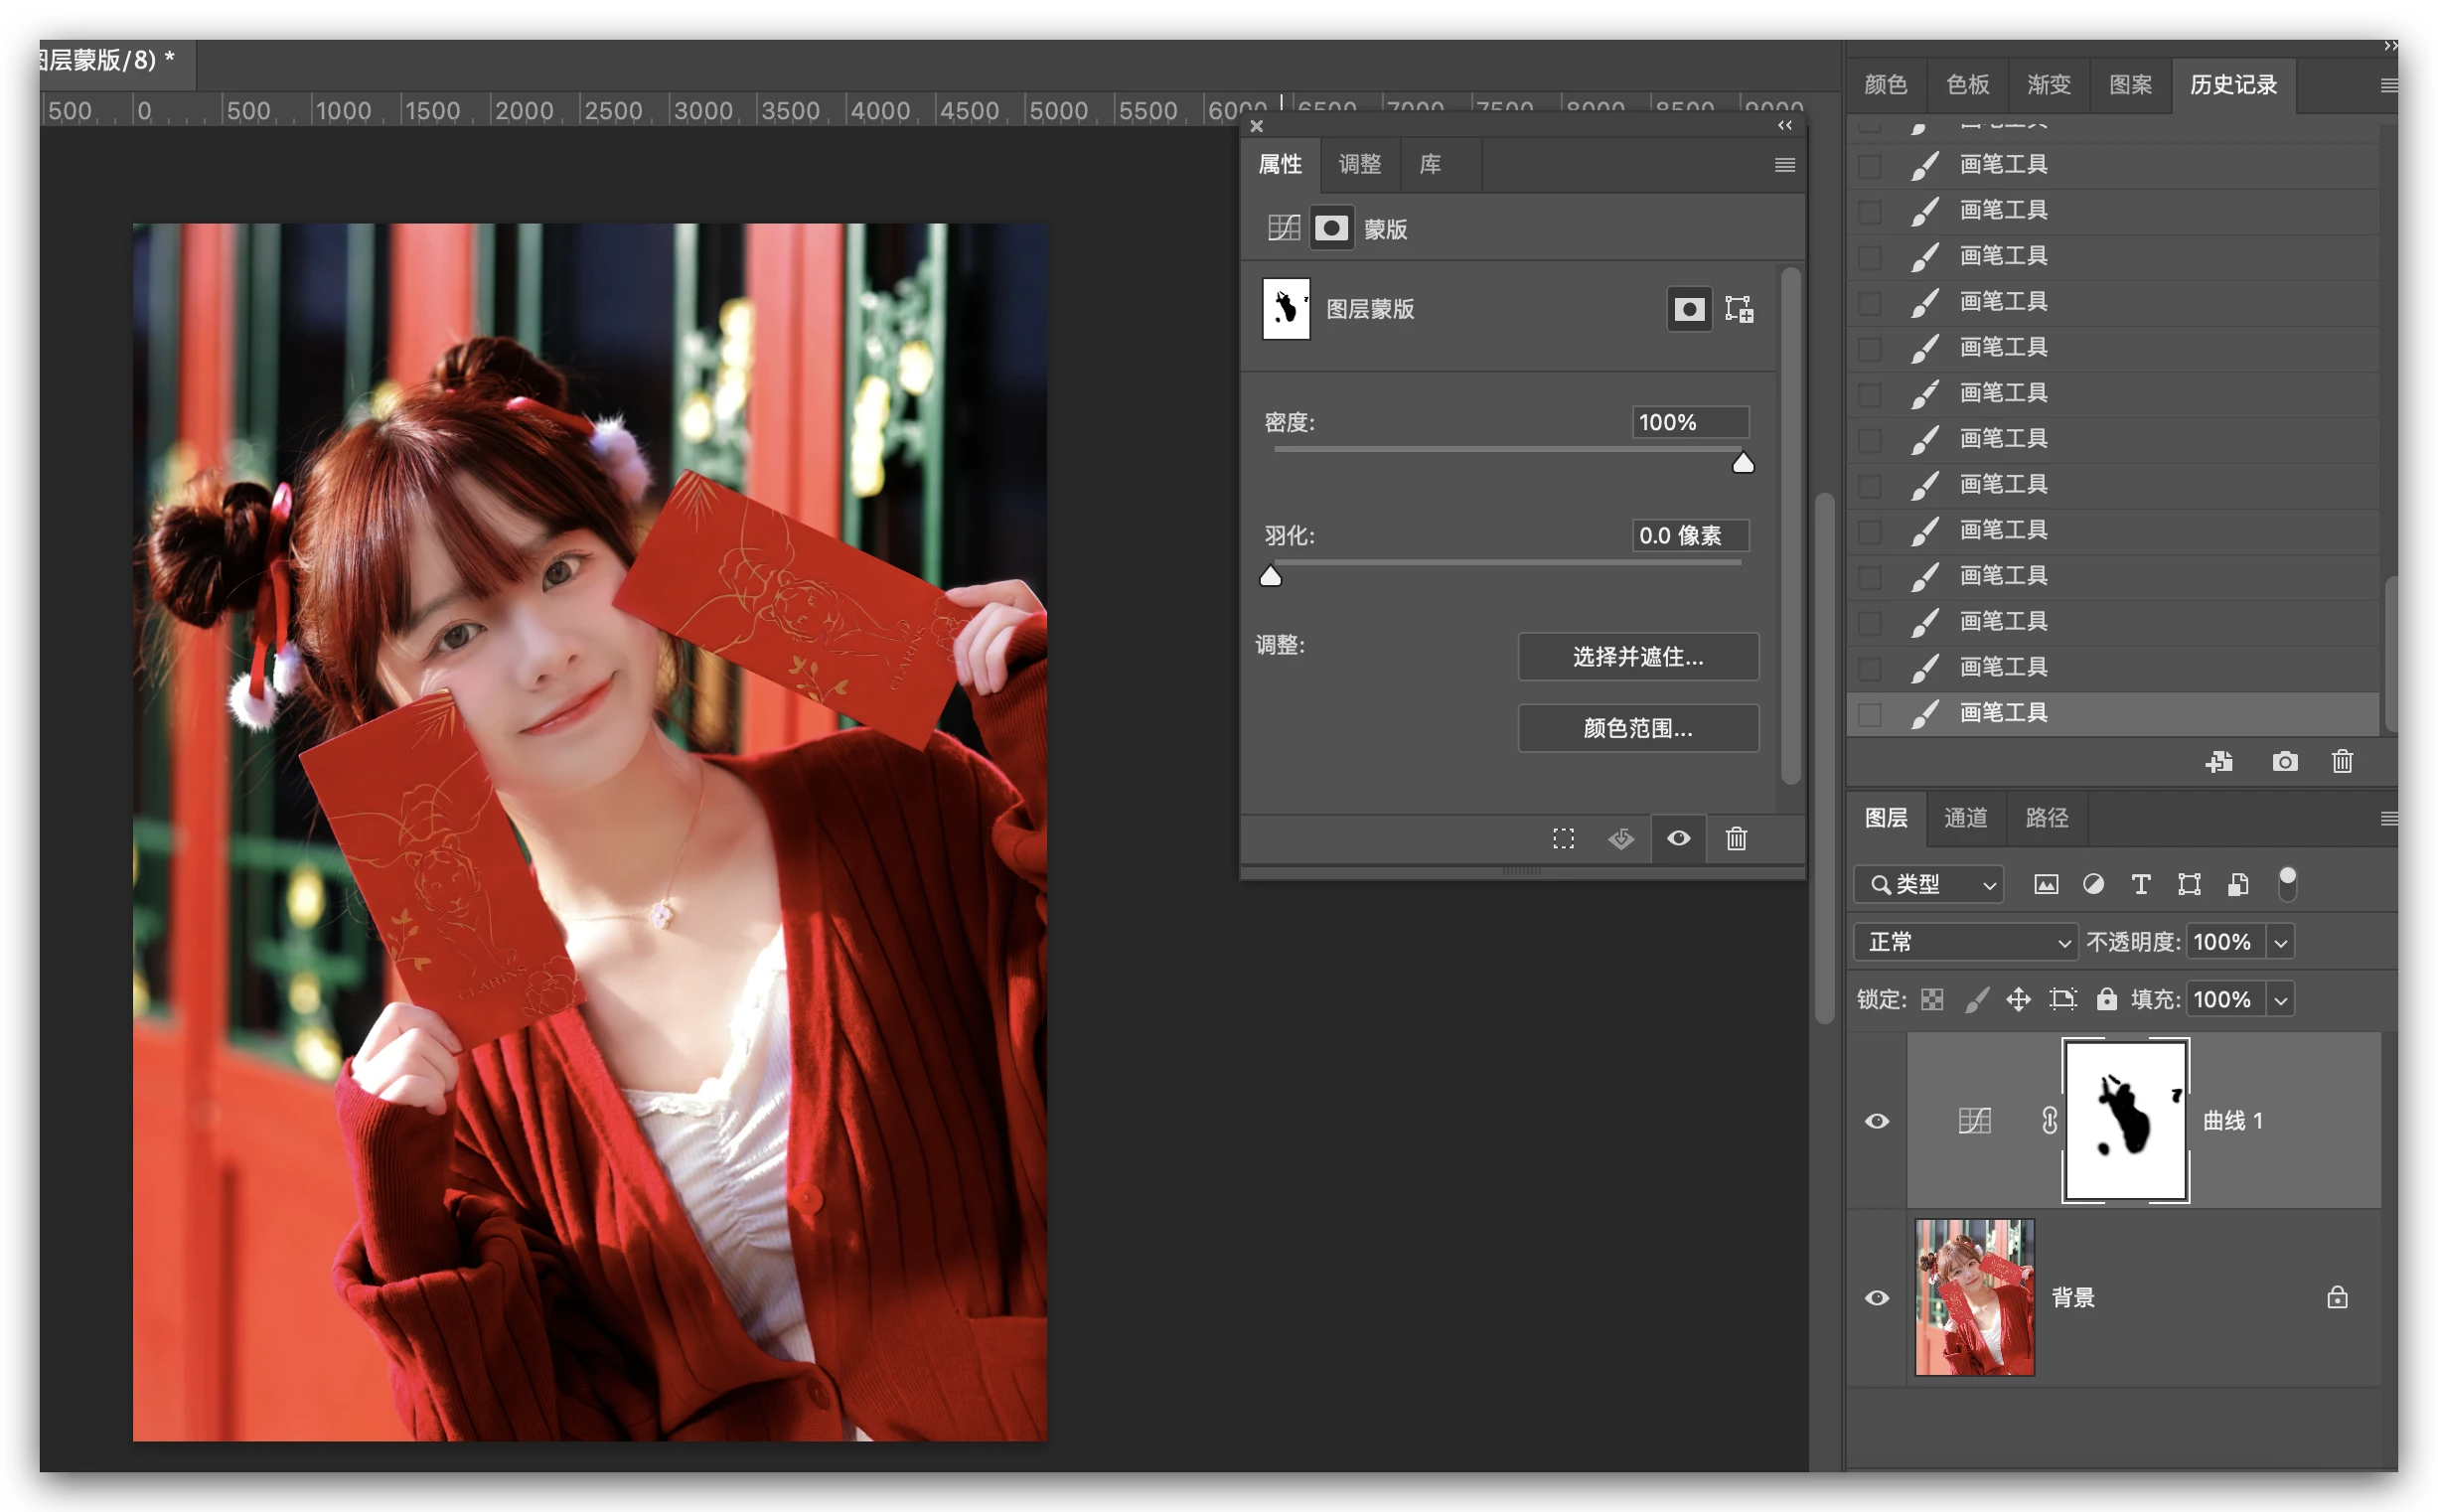Click the delete mask trash icon in Properties
The image size is (2438, 1512).
1736,838
